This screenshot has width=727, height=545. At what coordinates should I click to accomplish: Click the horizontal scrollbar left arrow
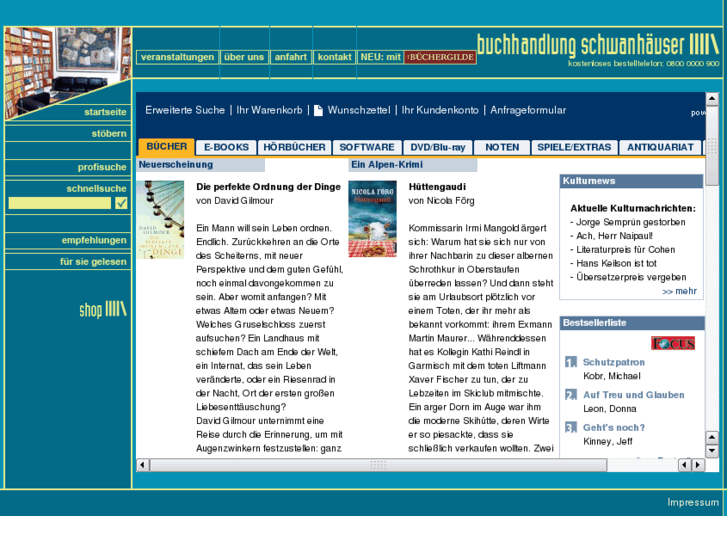click(x=143, y=465)
